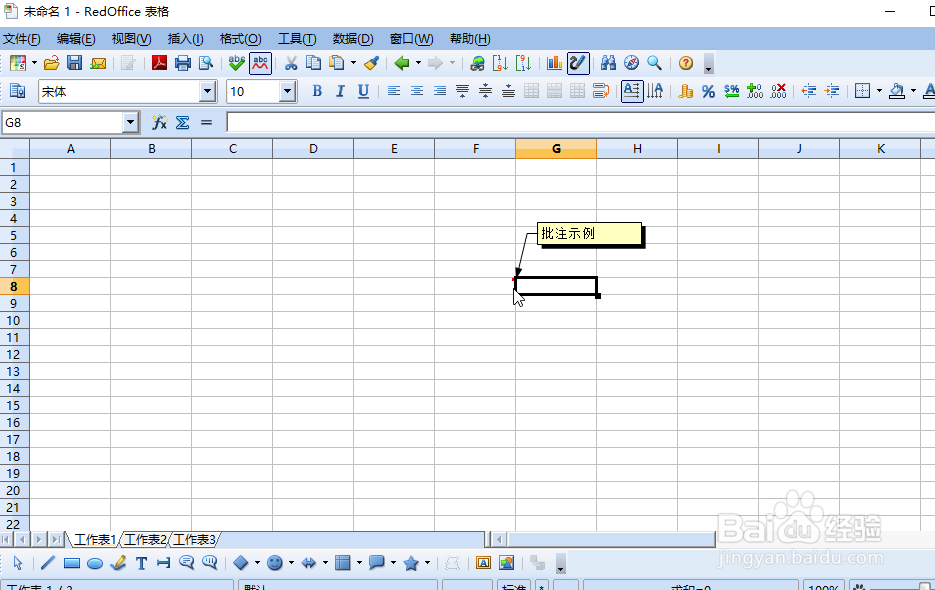Open the 帮助(H) menu

(x=470, y=39)
